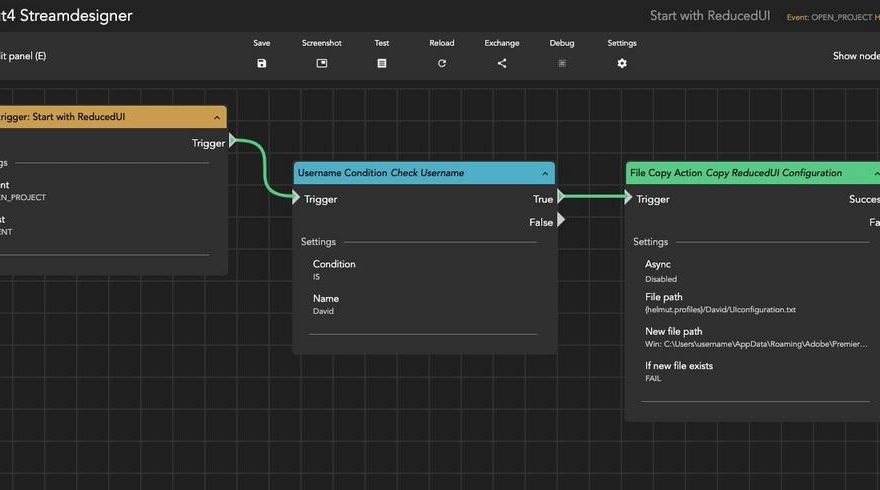
Task: Click the Trigger input port of File Copy Action
Action: [629, 198]
